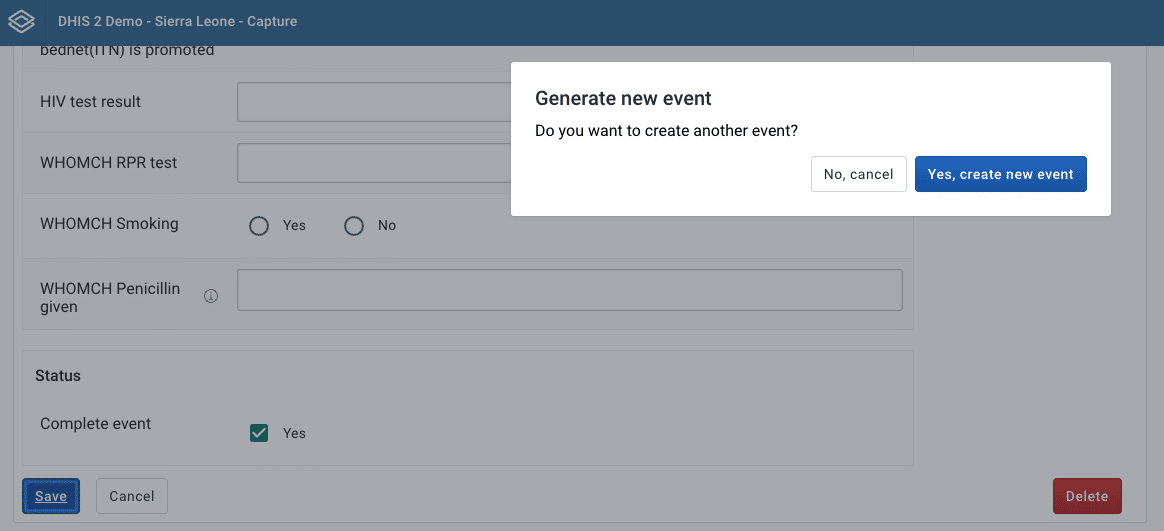Click the Status section heading
1164x531 pixels.
(58, 376)
